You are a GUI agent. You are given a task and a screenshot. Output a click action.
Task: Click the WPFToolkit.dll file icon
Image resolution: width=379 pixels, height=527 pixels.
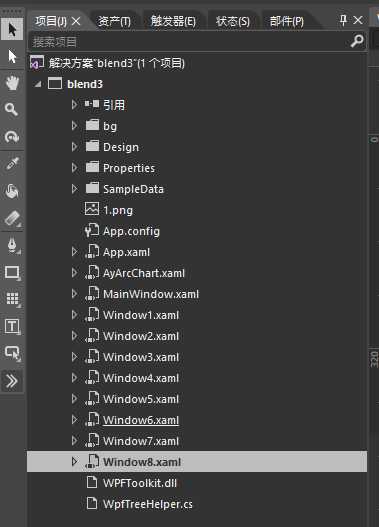[x=92, y=483]
